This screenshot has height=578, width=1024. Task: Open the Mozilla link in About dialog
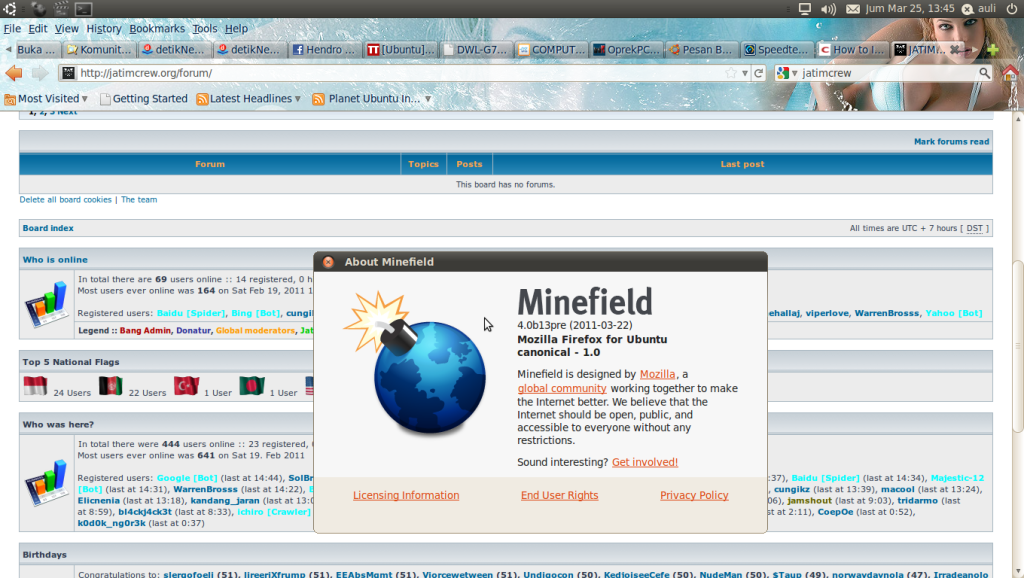[x=657, y=374]
